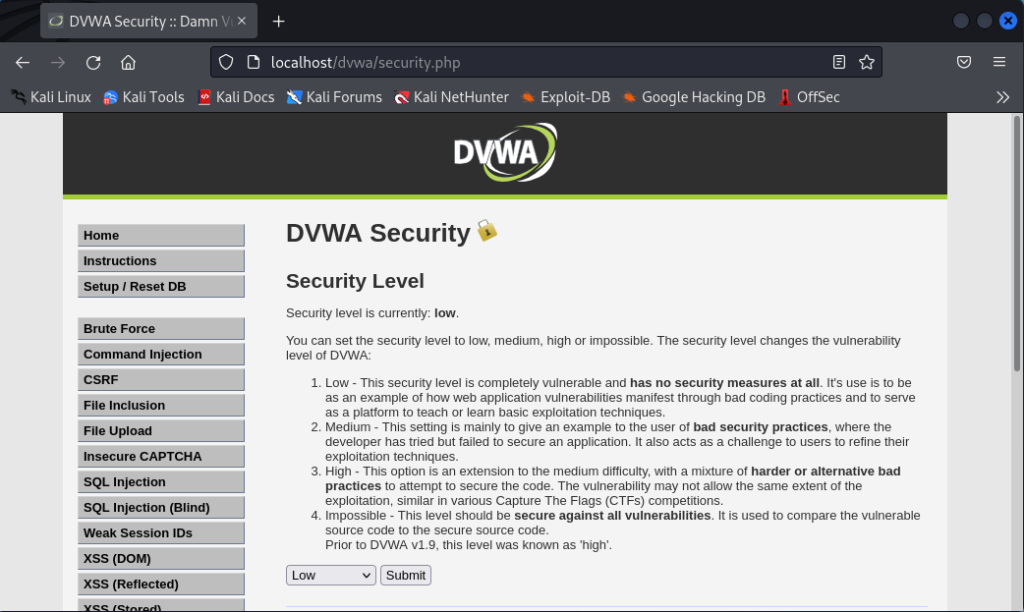Open Kali Tools bookmark
The image size is (1024, 612).
point(144,97)
